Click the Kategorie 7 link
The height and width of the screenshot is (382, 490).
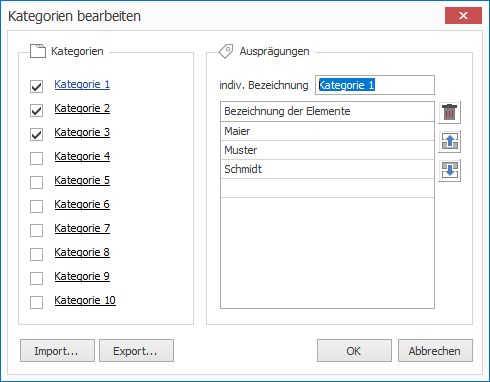82,228
